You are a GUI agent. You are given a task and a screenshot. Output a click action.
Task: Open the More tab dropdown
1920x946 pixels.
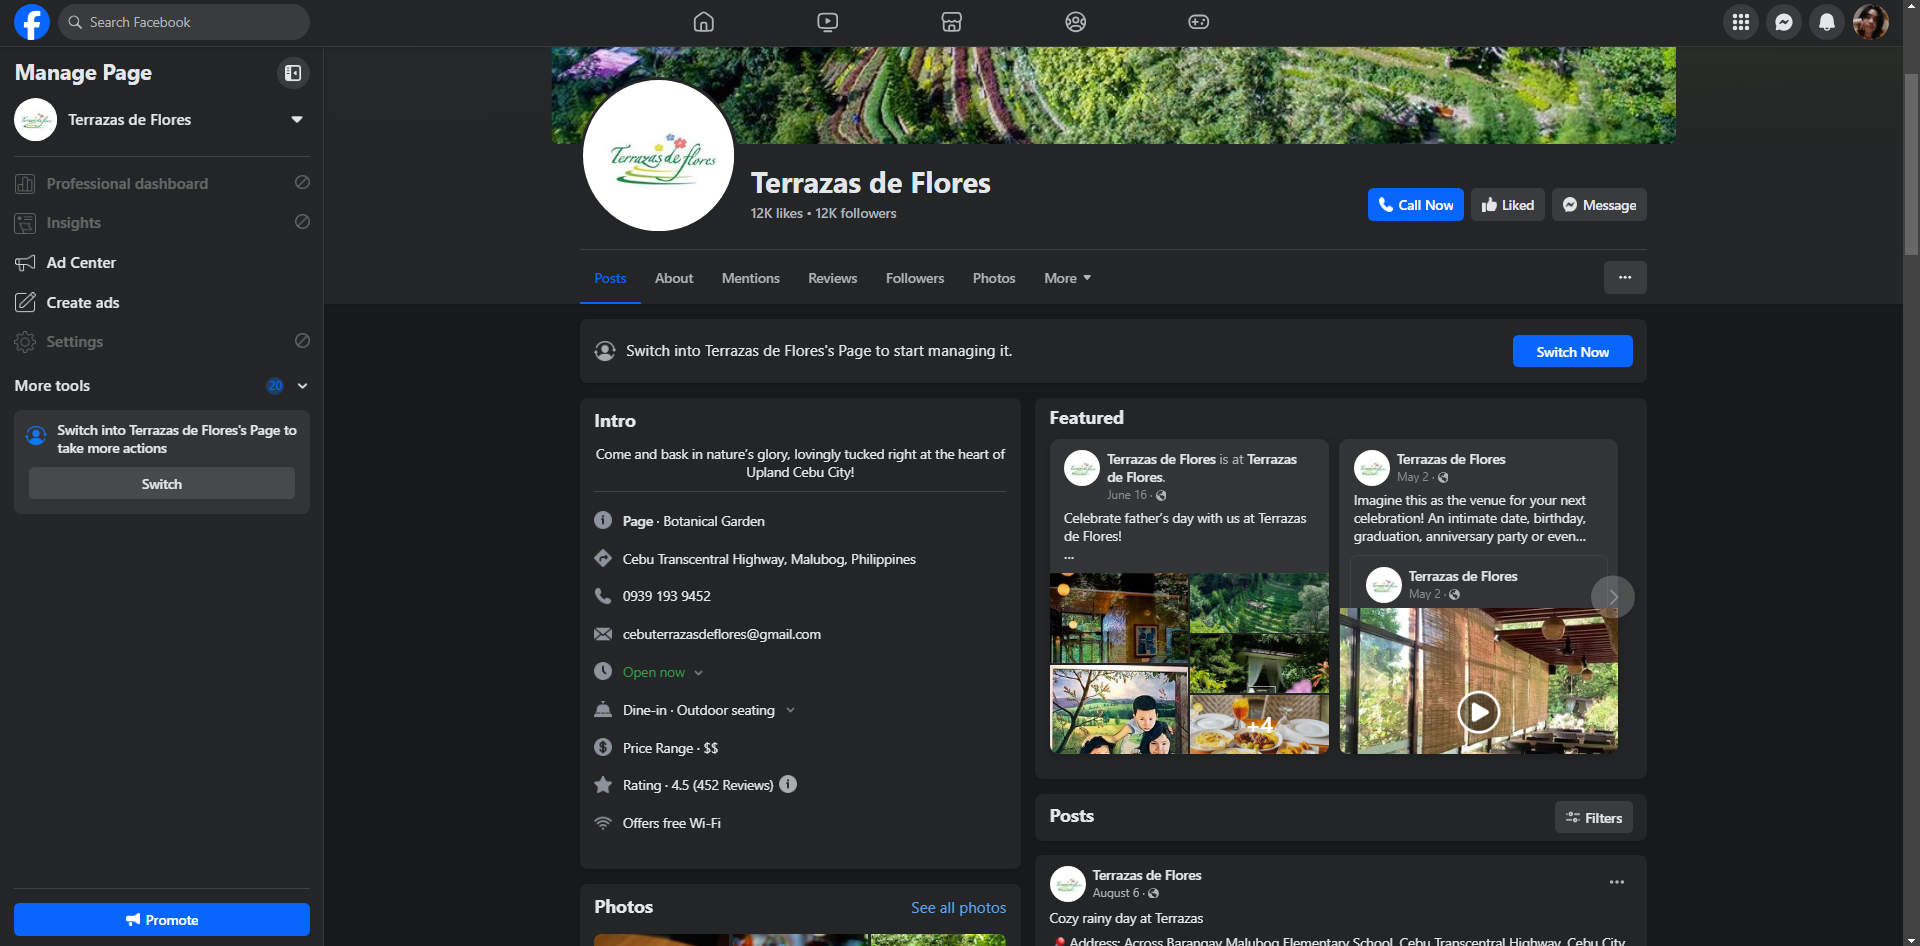coord(1067,278)
